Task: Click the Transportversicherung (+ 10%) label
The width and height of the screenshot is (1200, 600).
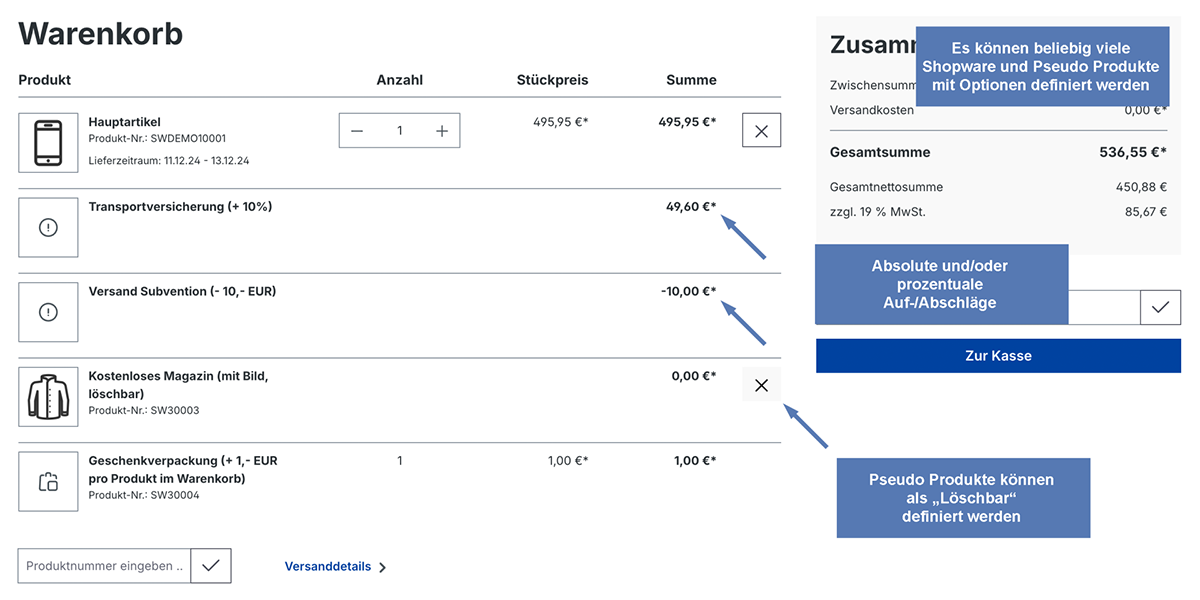Action: coord(180,207)
